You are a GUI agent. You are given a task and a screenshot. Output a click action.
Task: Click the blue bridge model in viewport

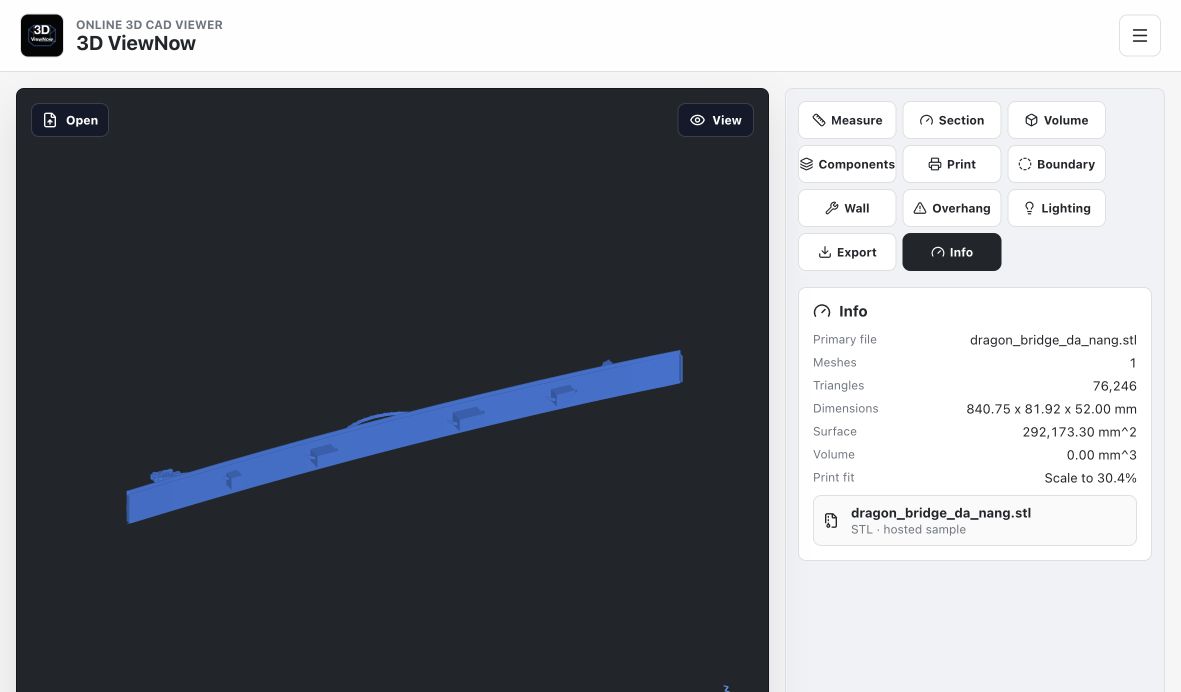pyautogui.click(x=404, y=437)
